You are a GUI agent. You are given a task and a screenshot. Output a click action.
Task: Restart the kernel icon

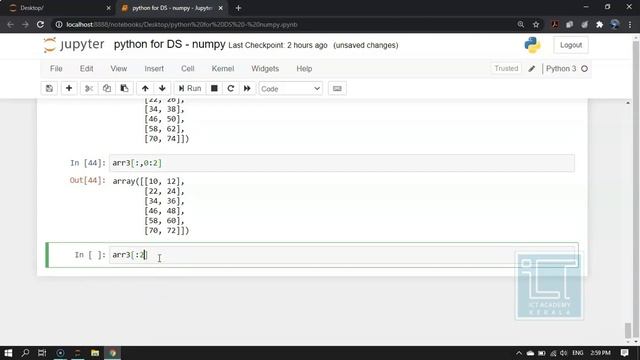231,89
